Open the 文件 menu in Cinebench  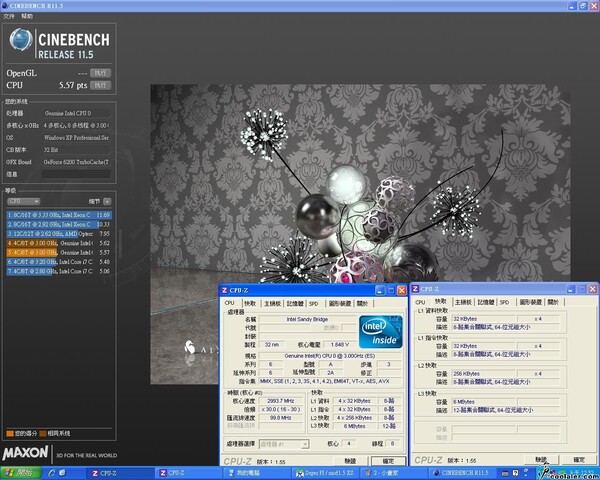[x=9, y=16]
